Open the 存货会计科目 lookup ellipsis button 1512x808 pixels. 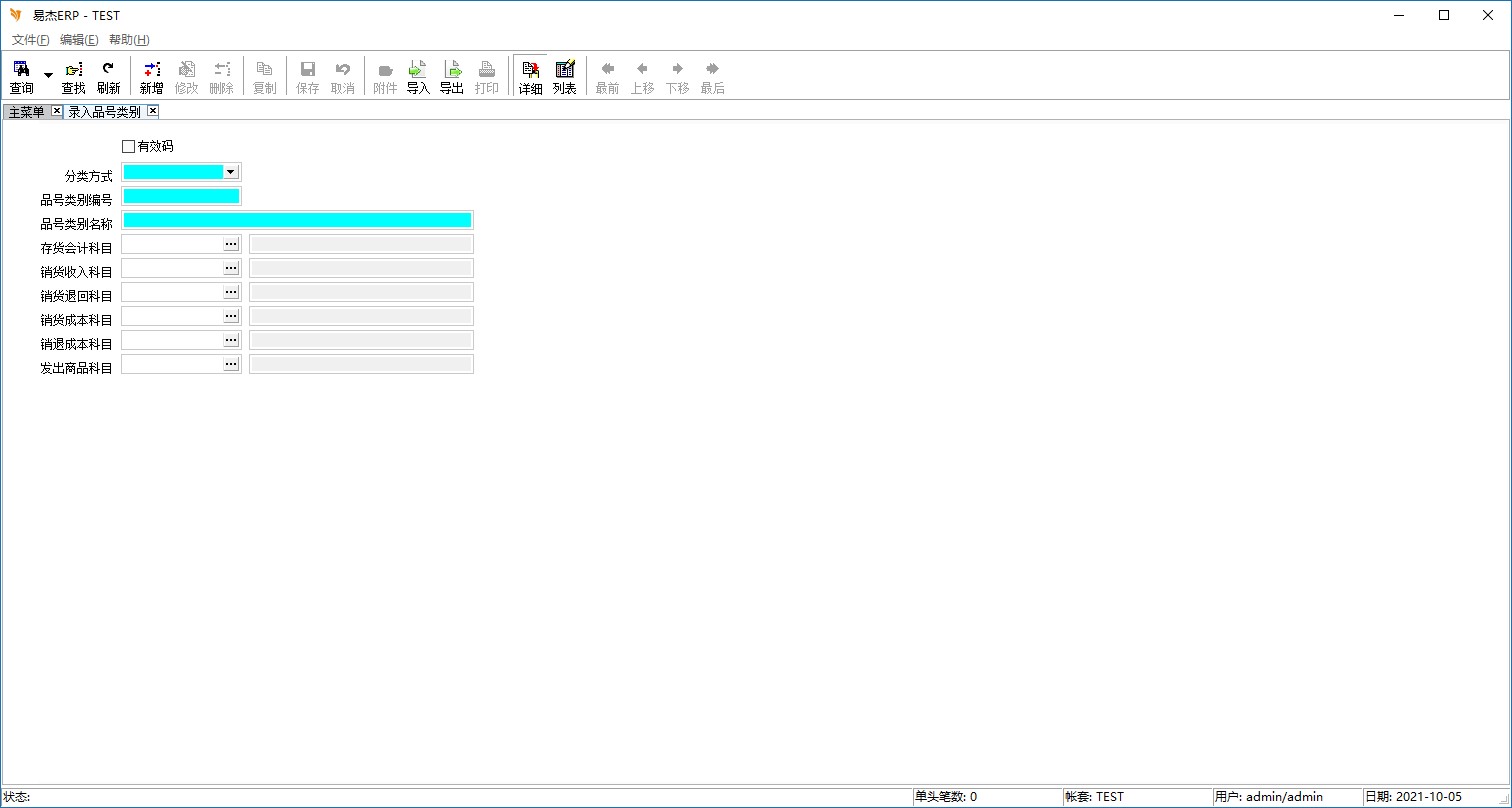click(231, 244)
